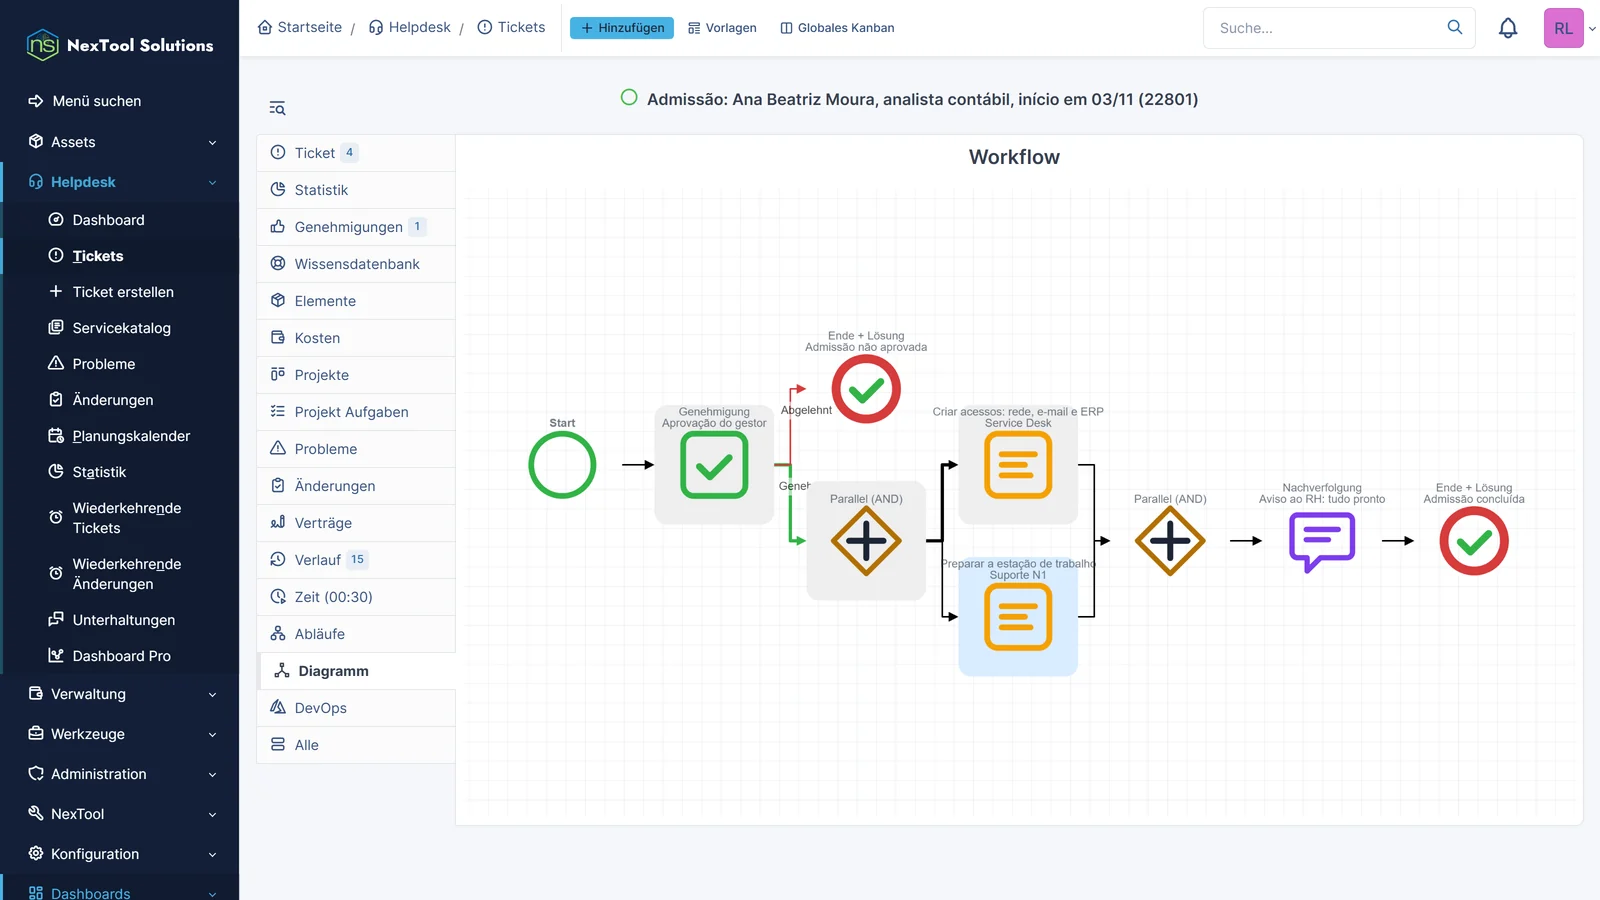Image resolution: width=1600 pixels, height=900 pixels.
Task: Open Globales Kanban
Action: (837, 28)
